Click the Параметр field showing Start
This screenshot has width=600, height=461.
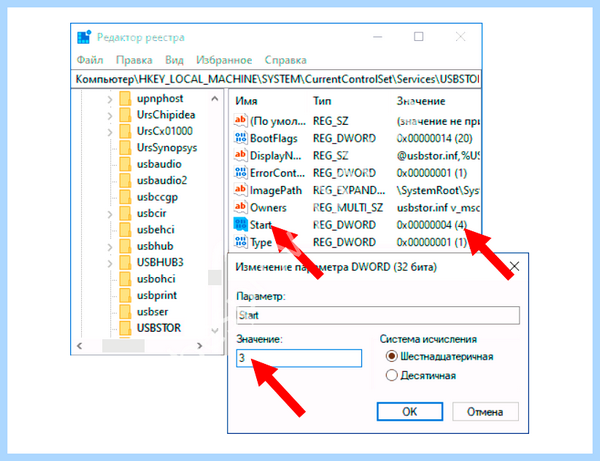click(x=378, y=315)
